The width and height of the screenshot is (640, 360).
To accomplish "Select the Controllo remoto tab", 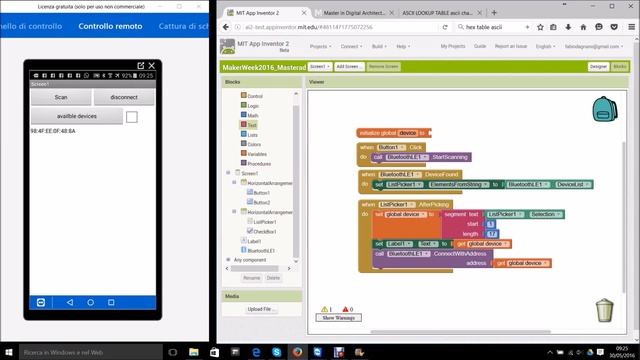I will pos(110,26).
